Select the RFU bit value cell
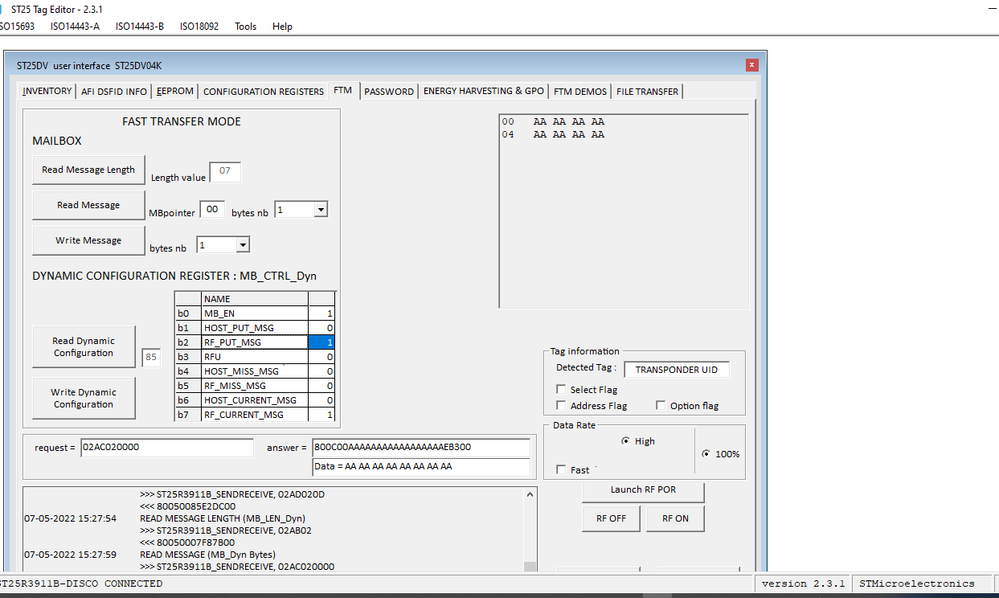This screenshot has height=598, width=999. pyautogui.click(x=321, y=357)
